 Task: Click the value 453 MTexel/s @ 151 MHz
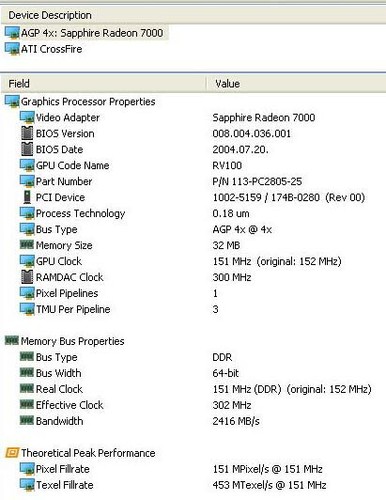point(269,485)
